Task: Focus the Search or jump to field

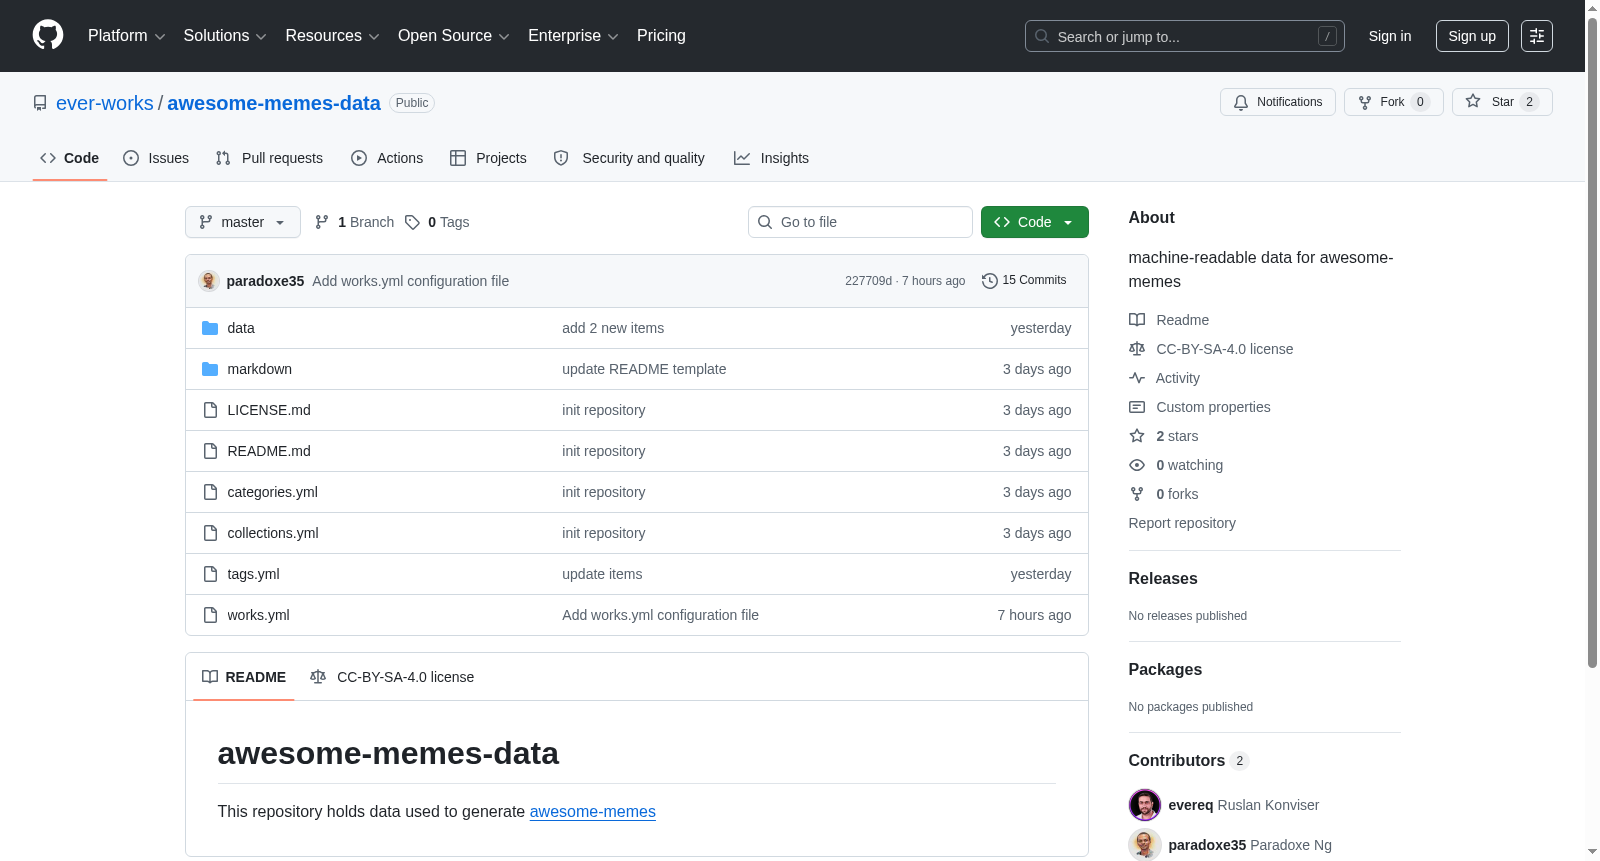Action: [1184, 36]
